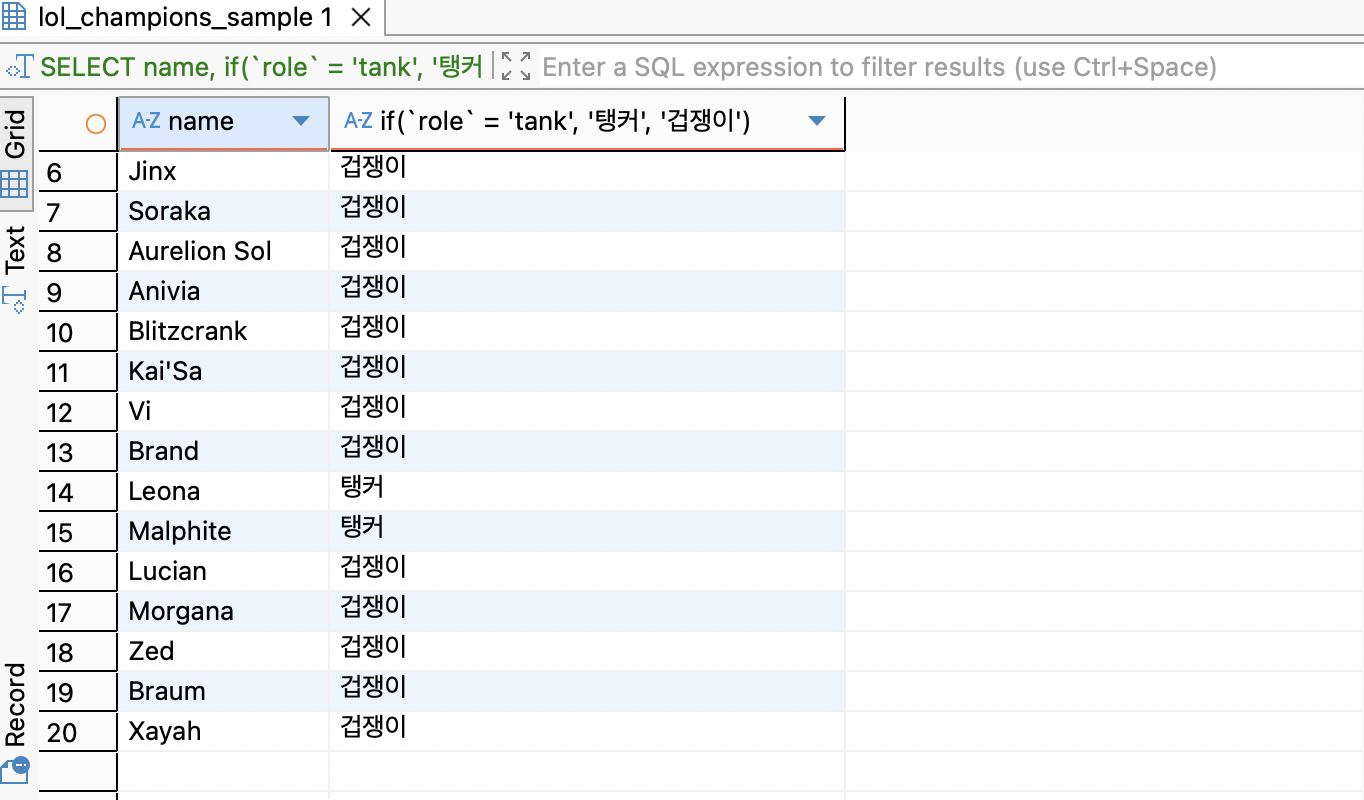Click the Leona name cell
Image resolution: width=1364 pixels, height=800 pixels.
[x=224, y=491]
